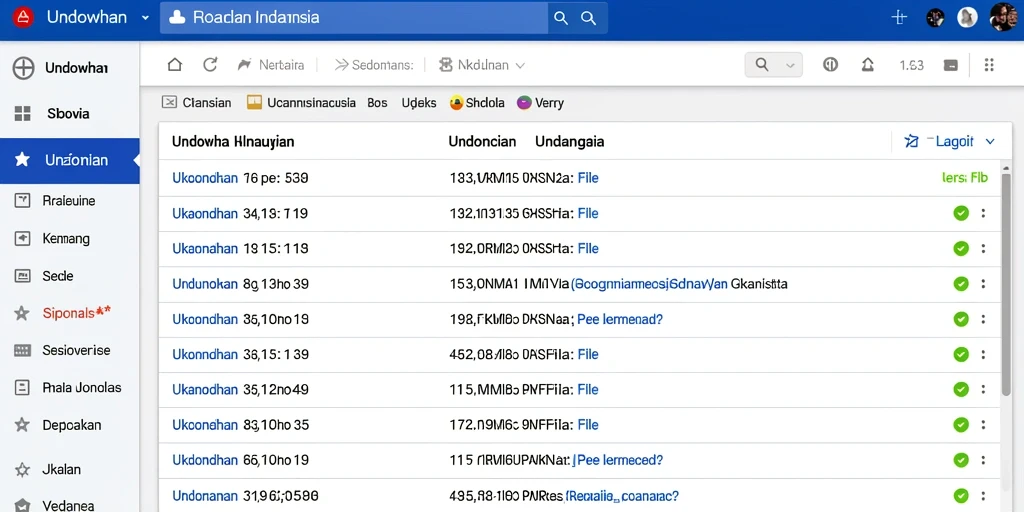Click the dark rectangle icon next to 1.63
The width and height of the screenshot is (1024, 512).
tap(951, 65)
